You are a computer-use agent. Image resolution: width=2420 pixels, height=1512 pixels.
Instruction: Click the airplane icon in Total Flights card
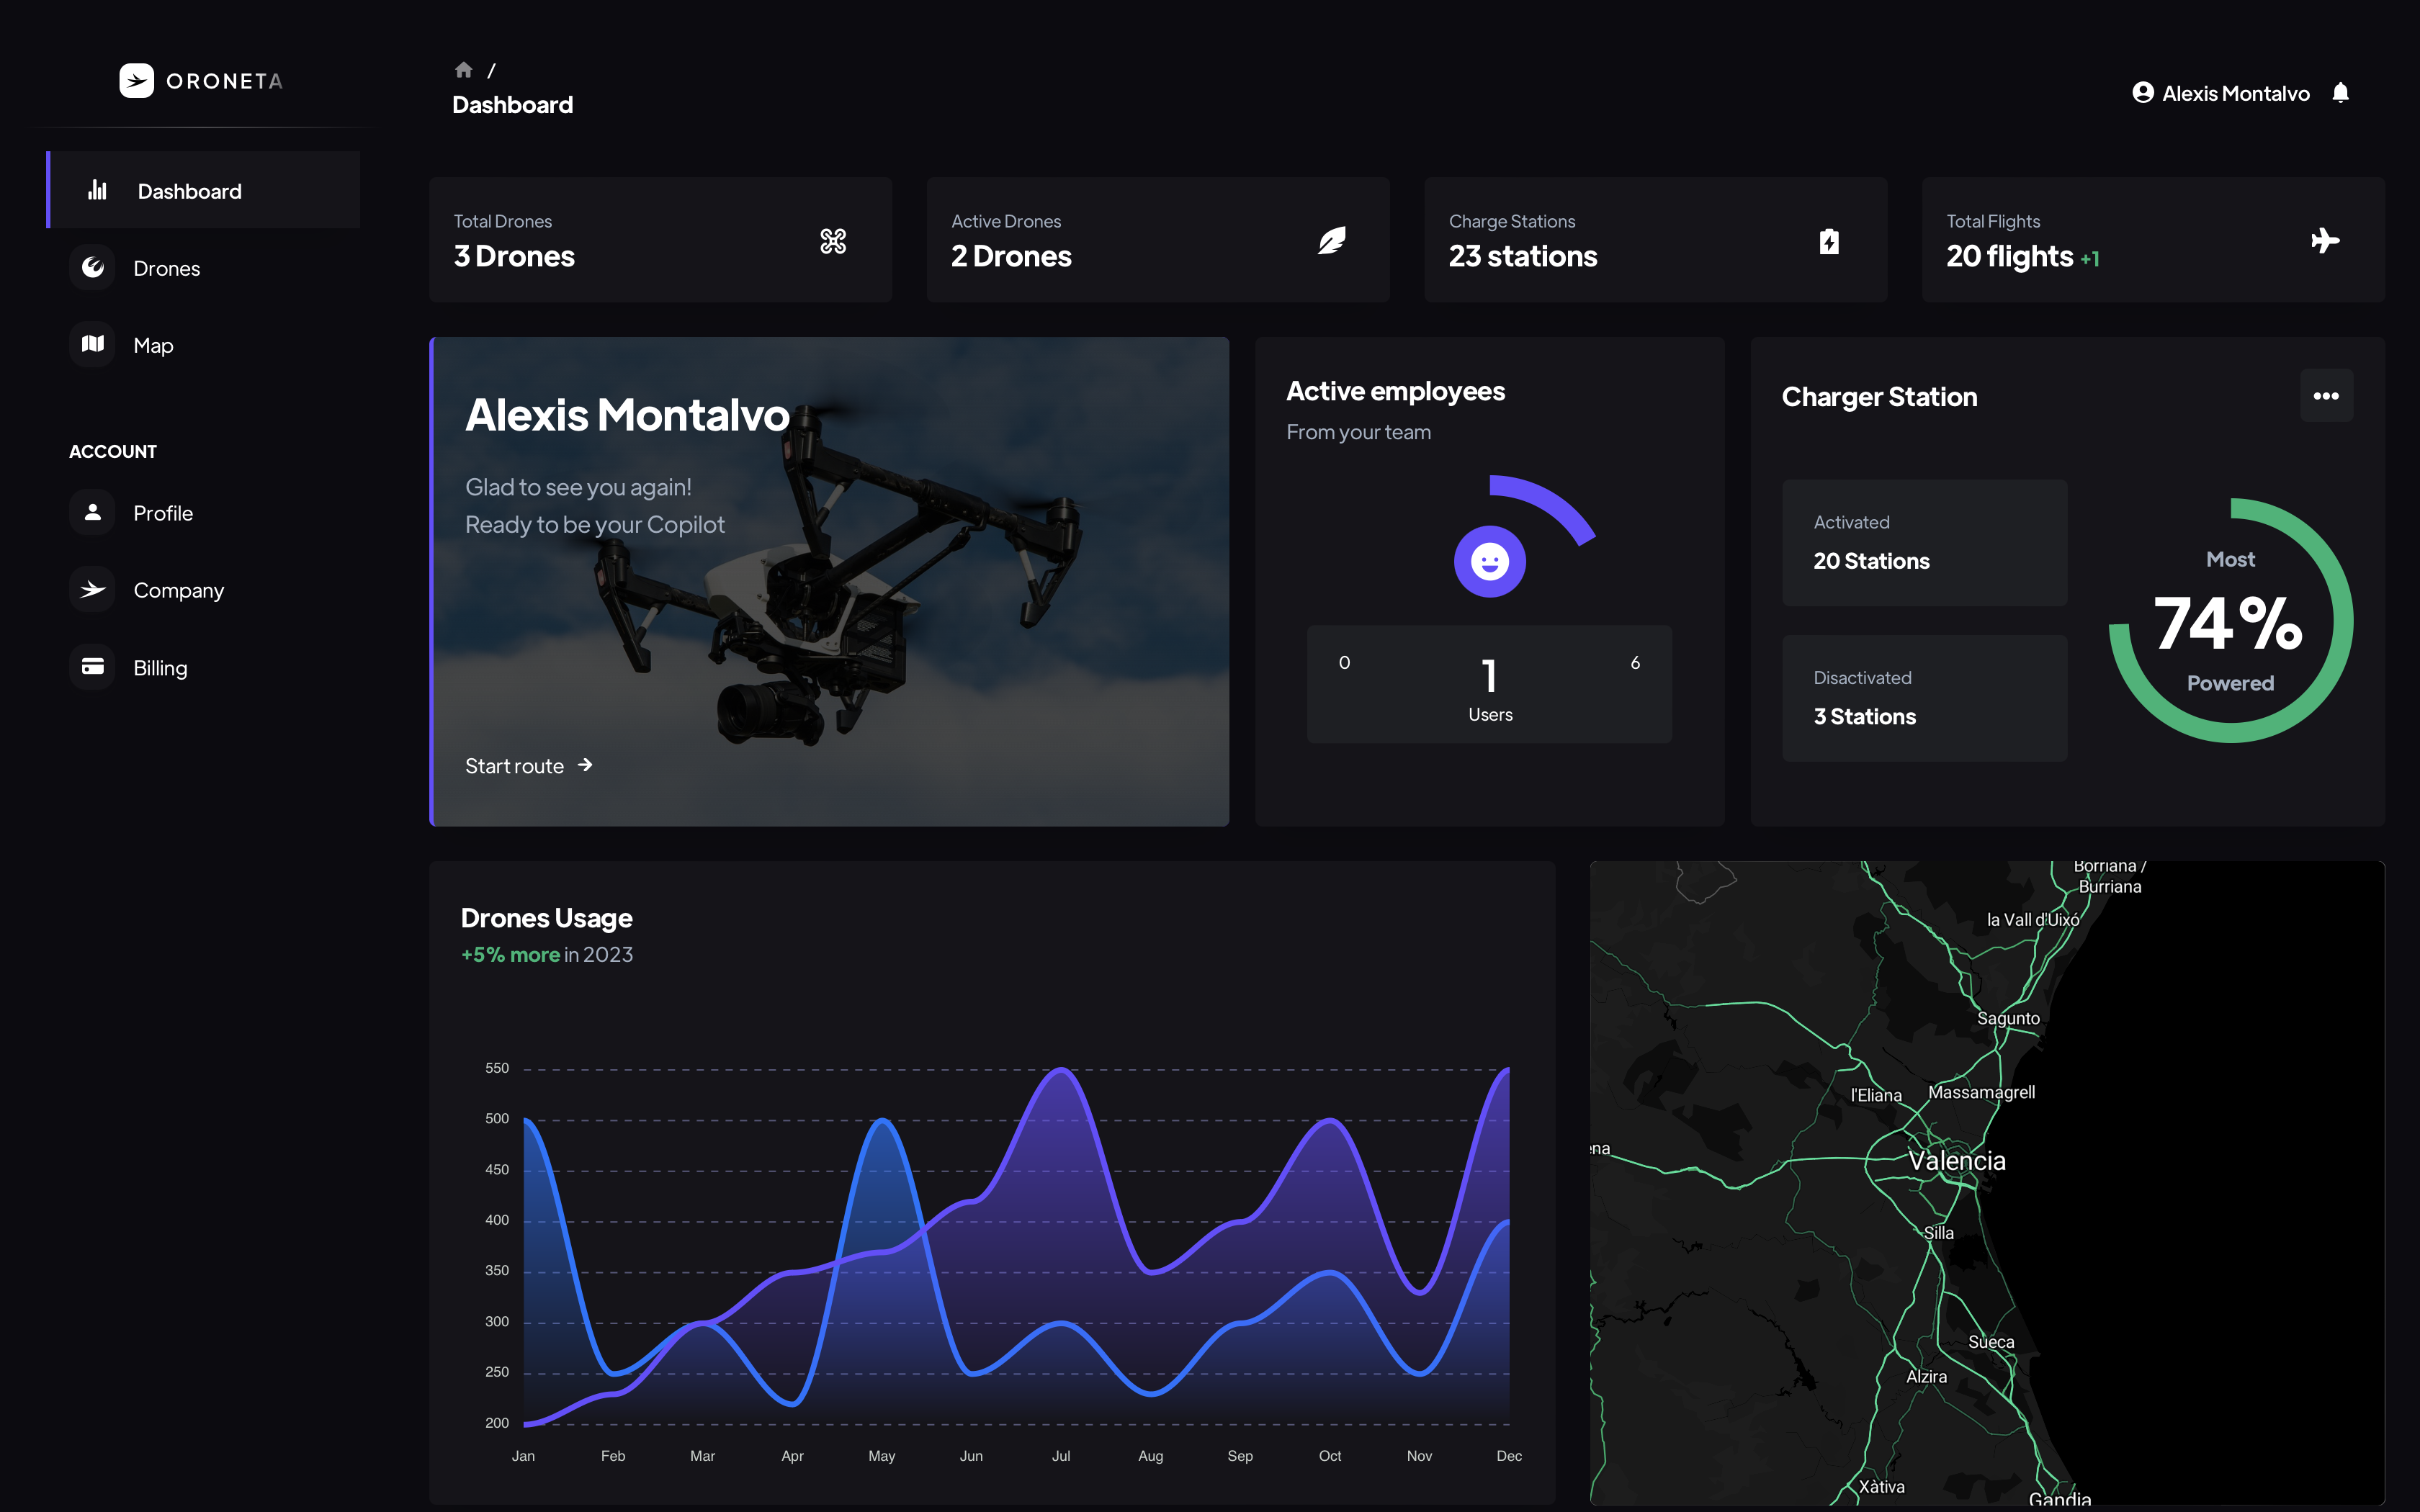pos(2325,241)
